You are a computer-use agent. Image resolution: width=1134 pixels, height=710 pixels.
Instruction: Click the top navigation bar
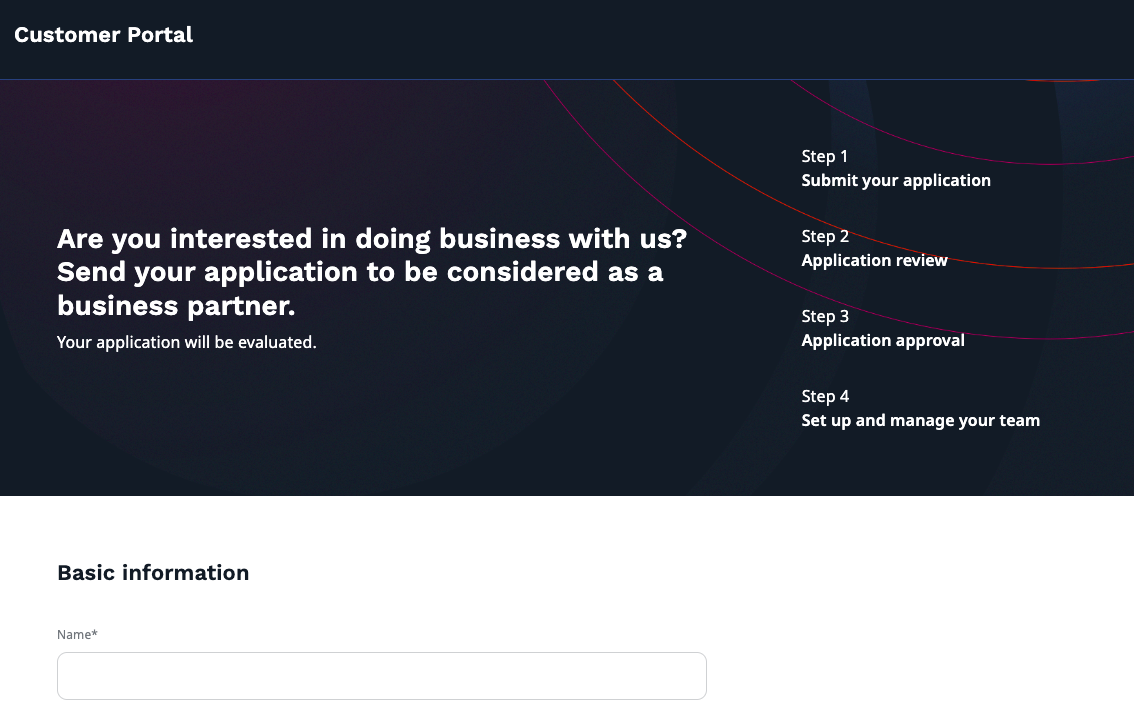click(x=567, y=40)
